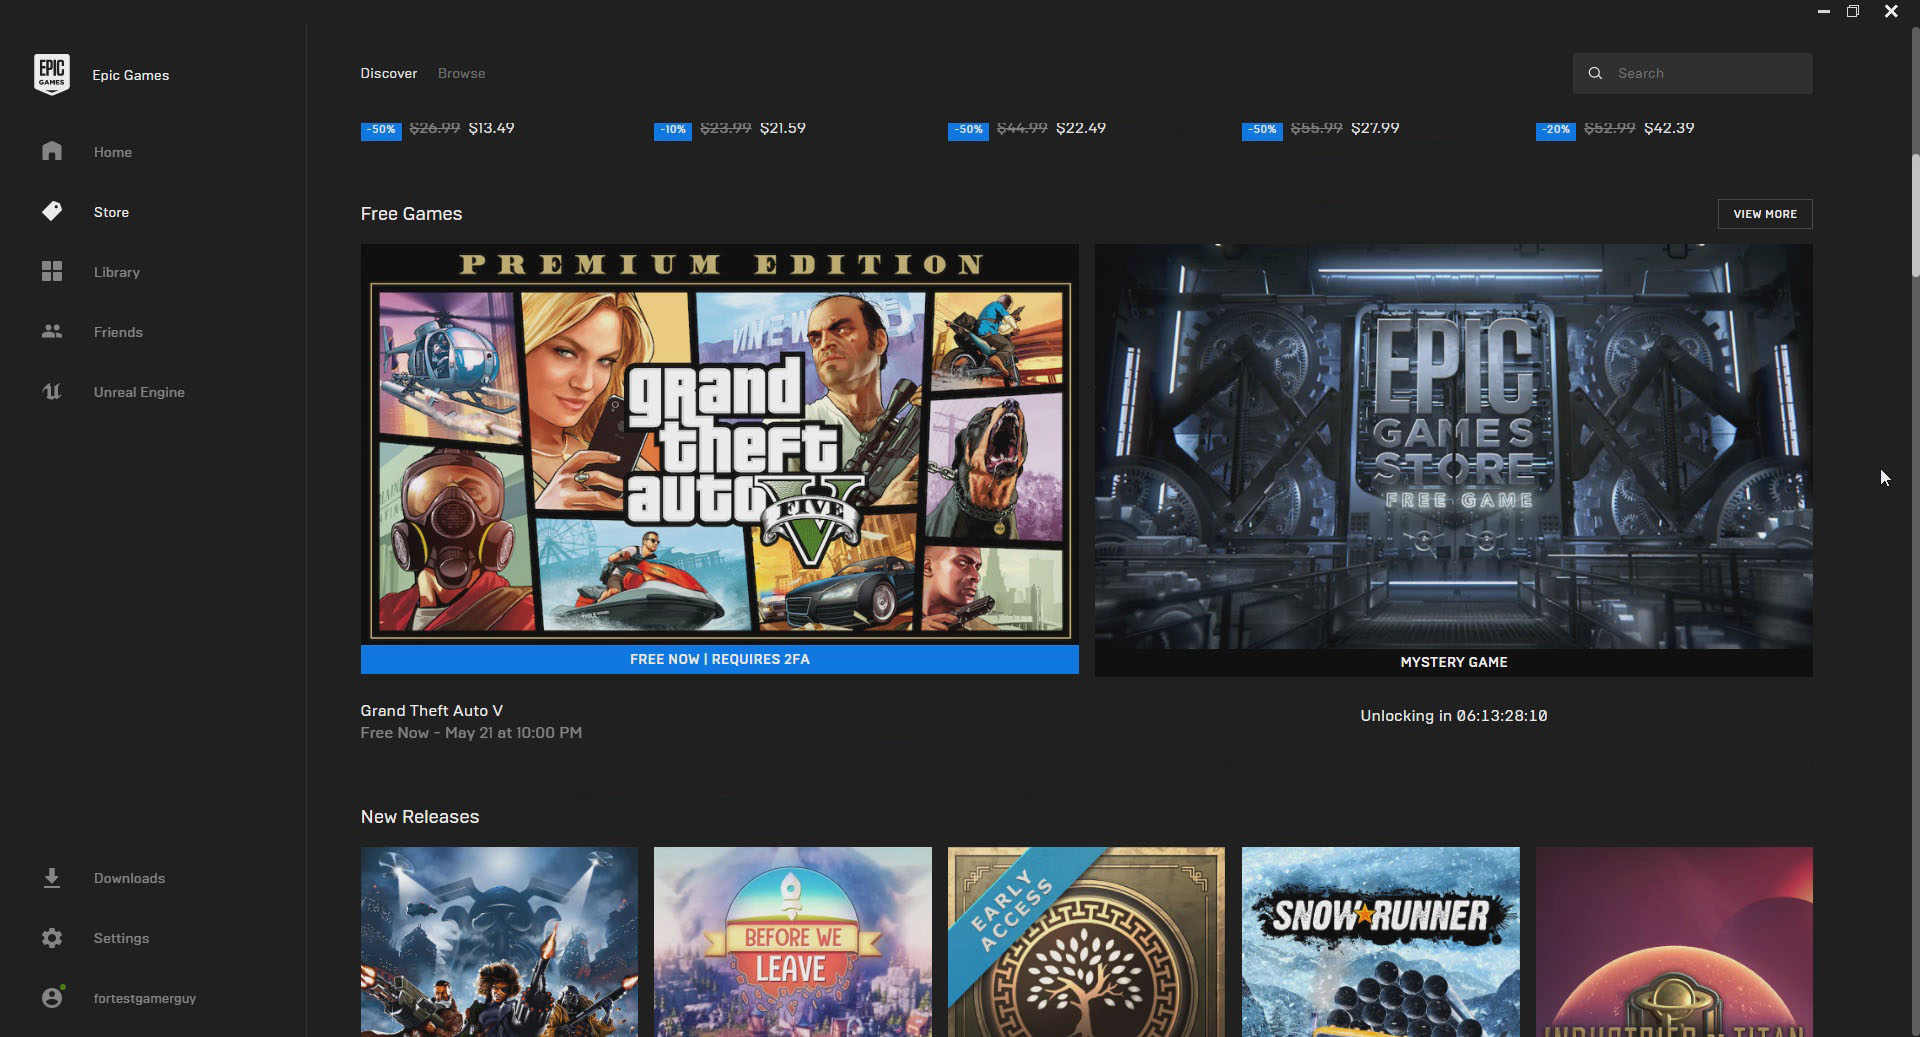
Task: Open the Library grid icon
Action: click(52, 271)
